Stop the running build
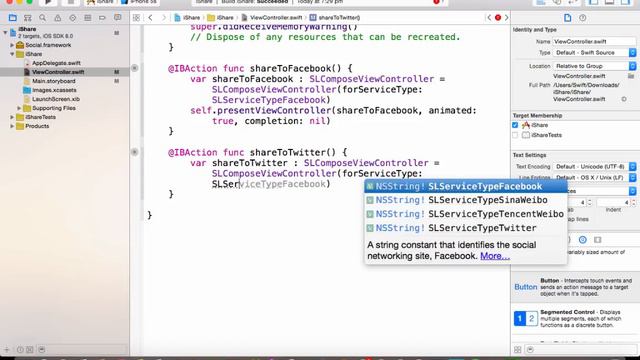Image resolution: width=640 pixels, height=360 pixels. tap(71, 2)
